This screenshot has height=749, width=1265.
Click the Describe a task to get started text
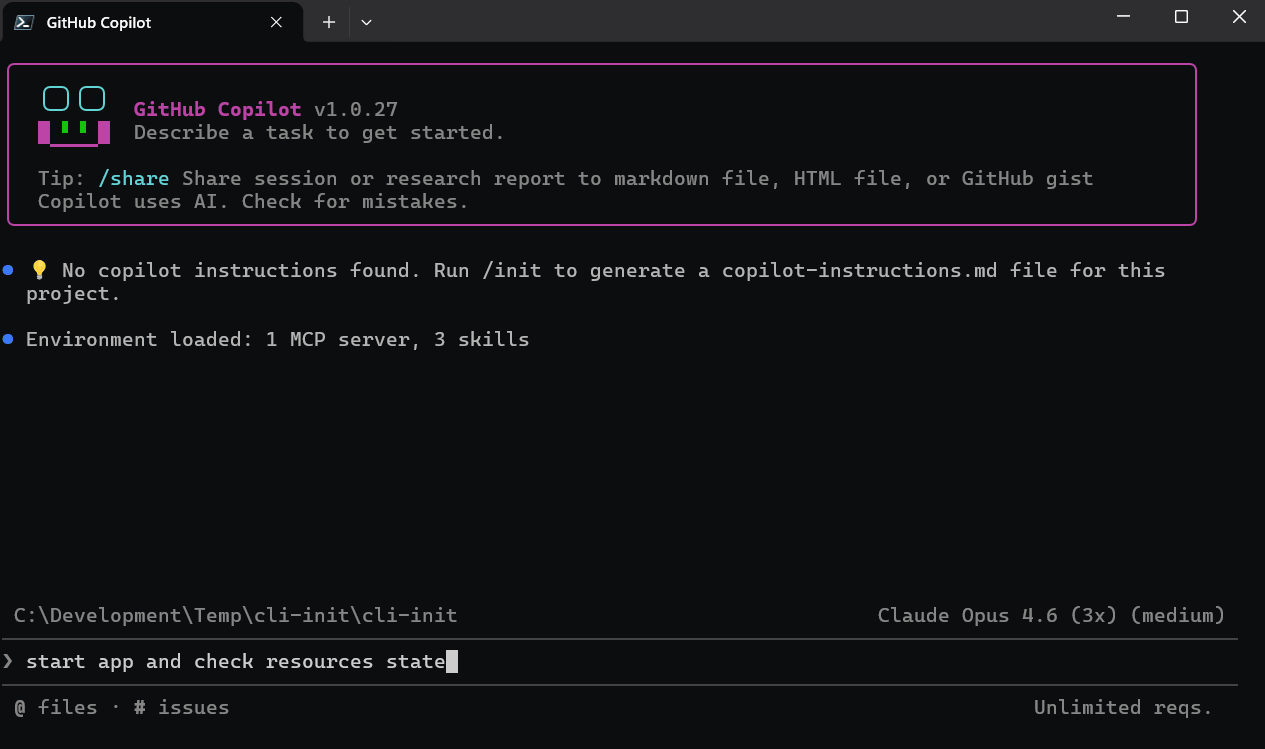click(318, 132)
